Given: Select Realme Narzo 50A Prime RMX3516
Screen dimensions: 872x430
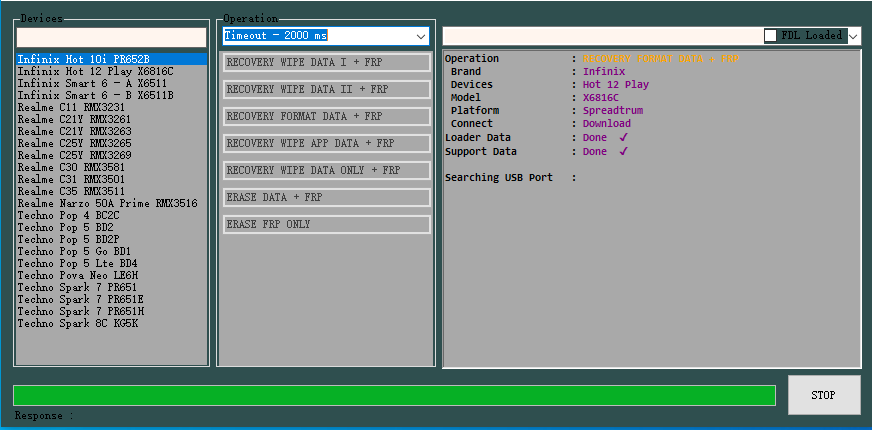Looking at the screenshot, I should tap(112, 204).
